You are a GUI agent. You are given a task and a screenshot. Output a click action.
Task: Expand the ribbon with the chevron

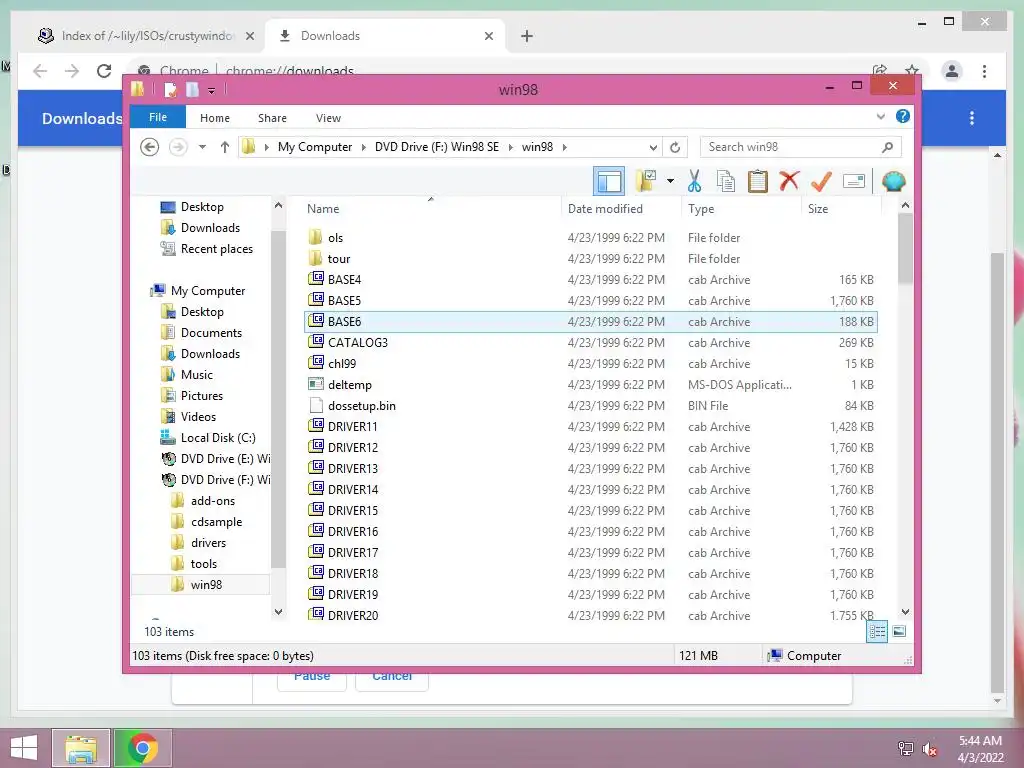(880, 117)
